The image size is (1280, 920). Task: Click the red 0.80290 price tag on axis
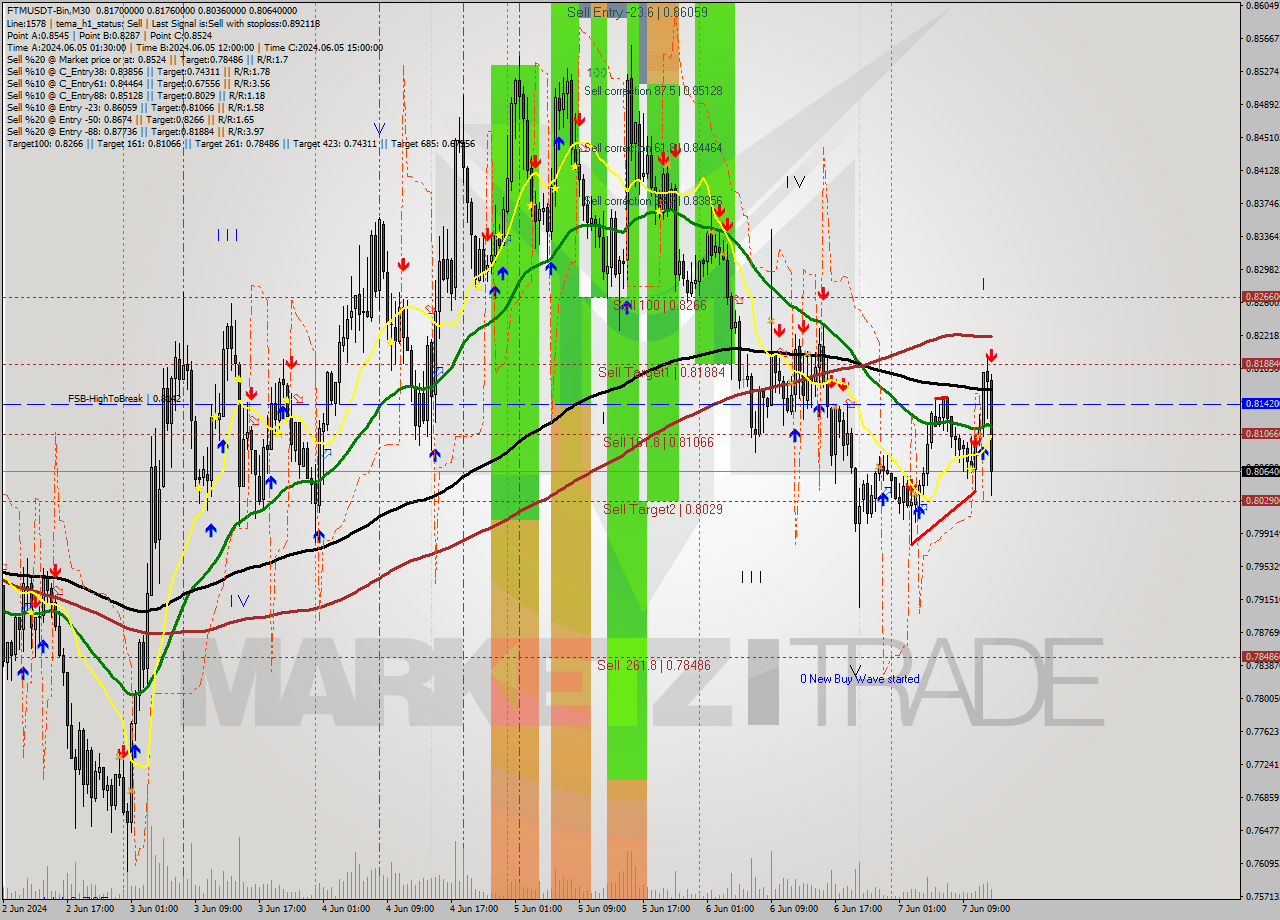pos(1260,500)
